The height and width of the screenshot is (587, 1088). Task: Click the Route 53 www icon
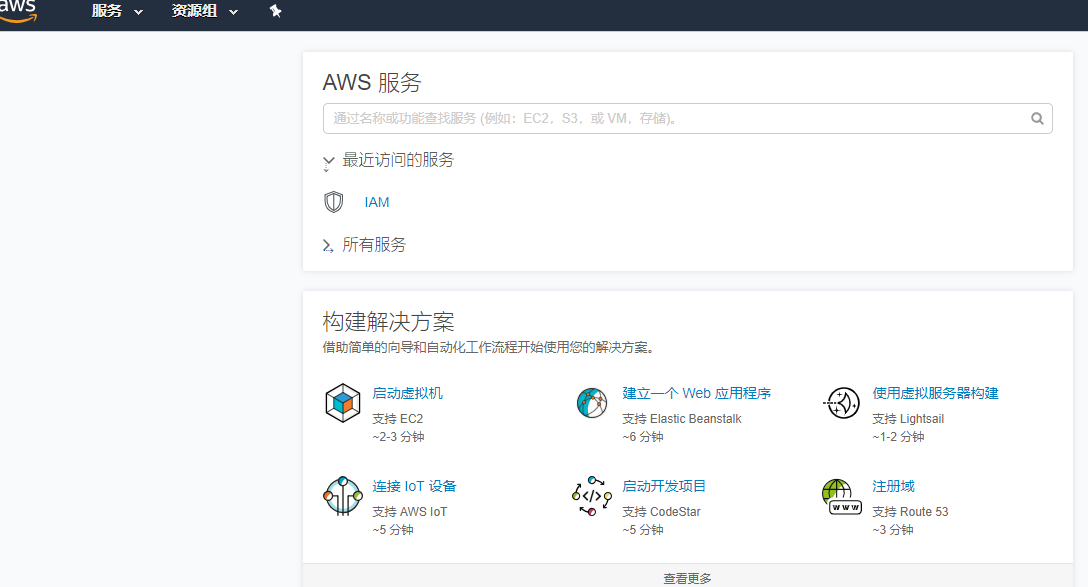point(841,497)
